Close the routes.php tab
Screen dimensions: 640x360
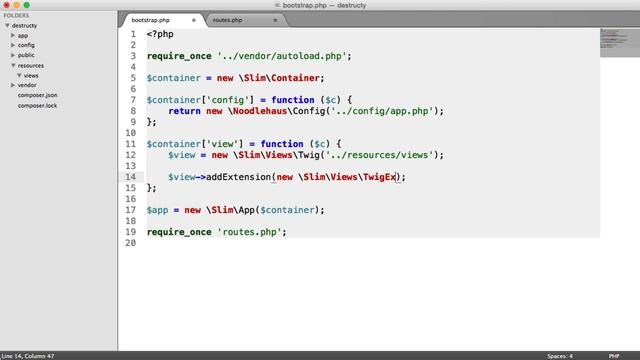coord(275,20)
